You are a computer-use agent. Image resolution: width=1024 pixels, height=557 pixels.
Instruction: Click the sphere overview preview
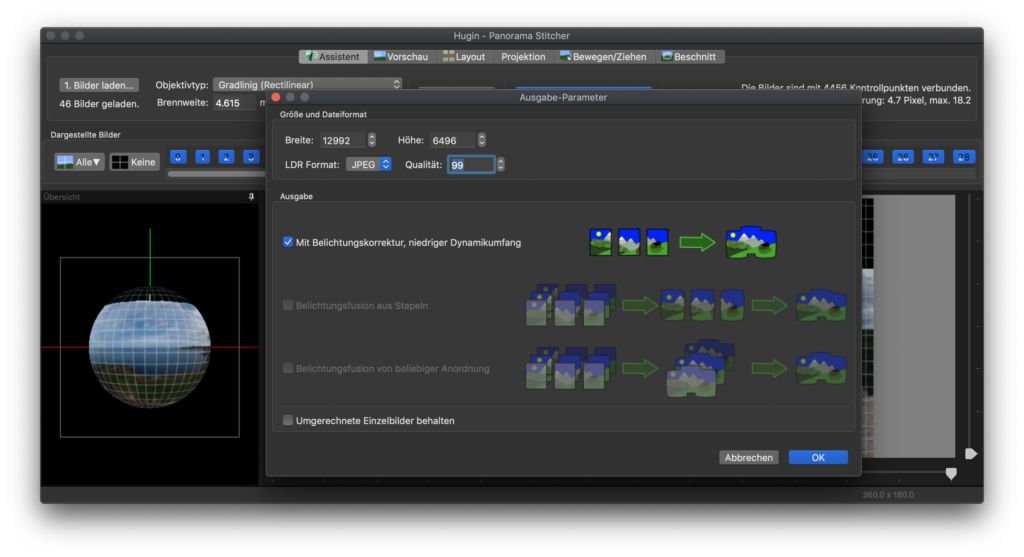pyautogui.click(x=150, y=347)
